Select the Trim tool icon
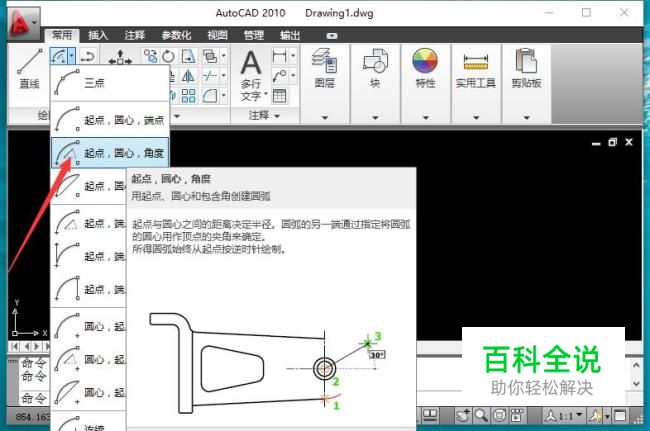This screenshot has height=431, width=650. 210,75
